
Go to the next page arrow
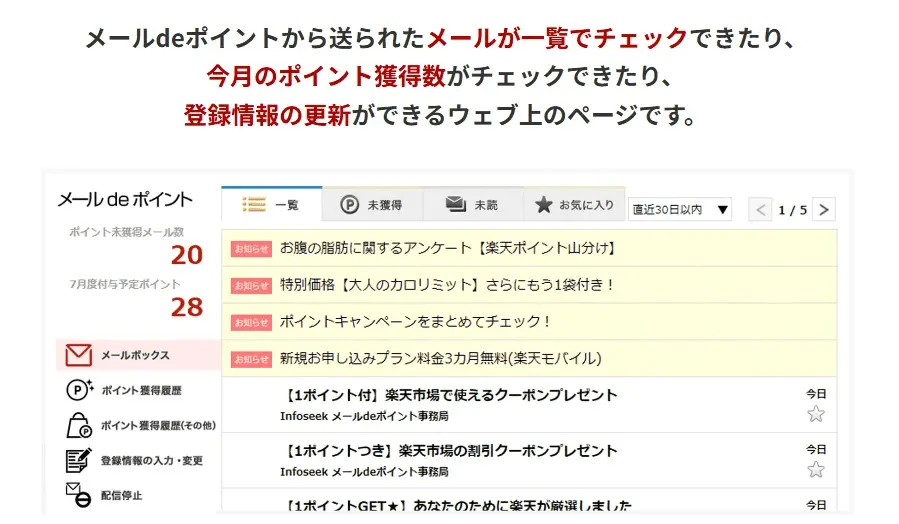(x=824, y=209)
